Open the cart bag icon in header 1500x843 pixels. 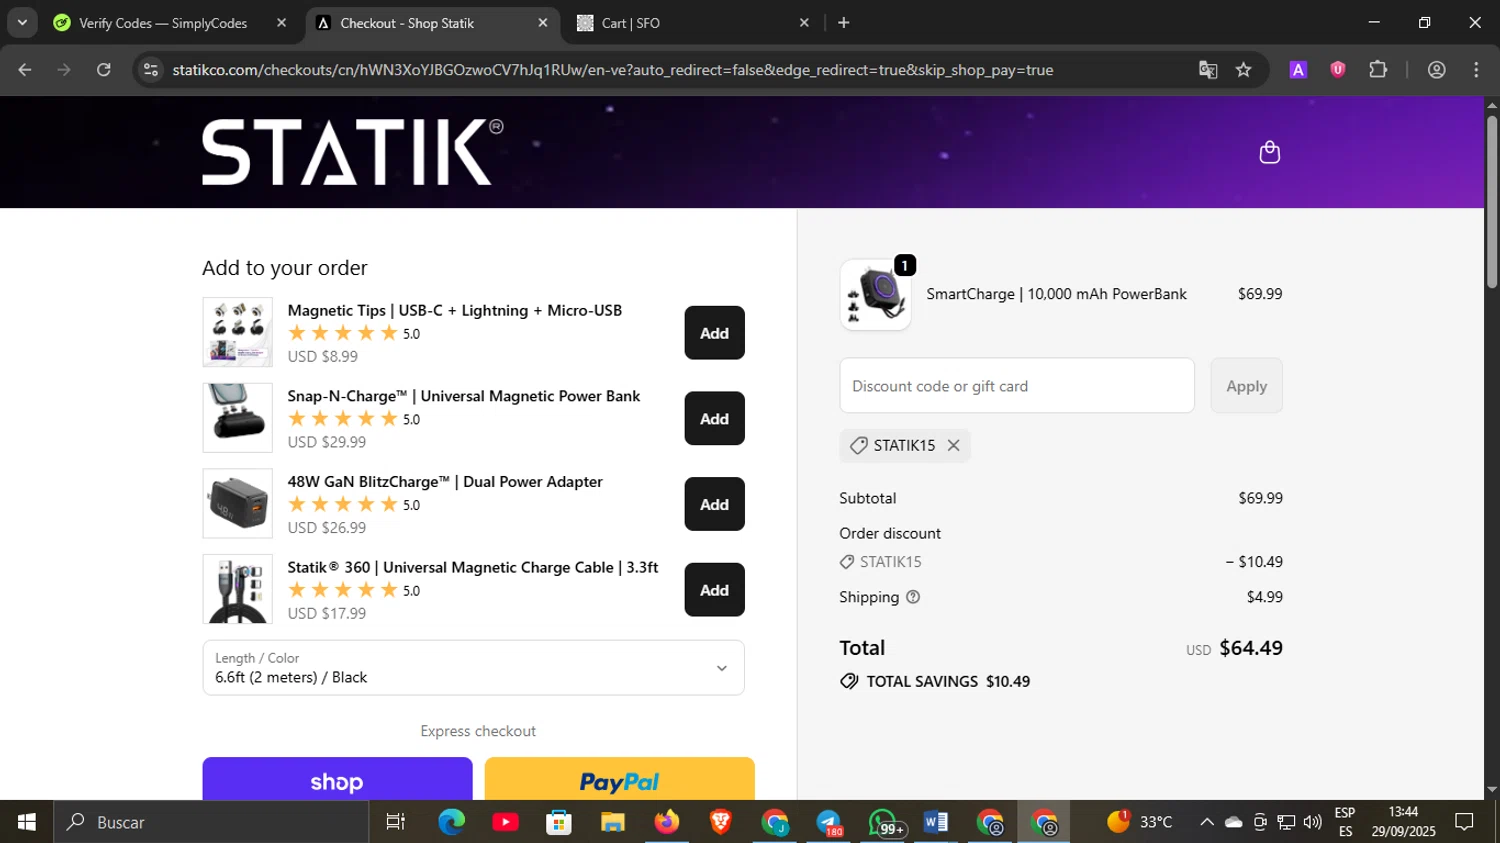tap(1269, 152)
